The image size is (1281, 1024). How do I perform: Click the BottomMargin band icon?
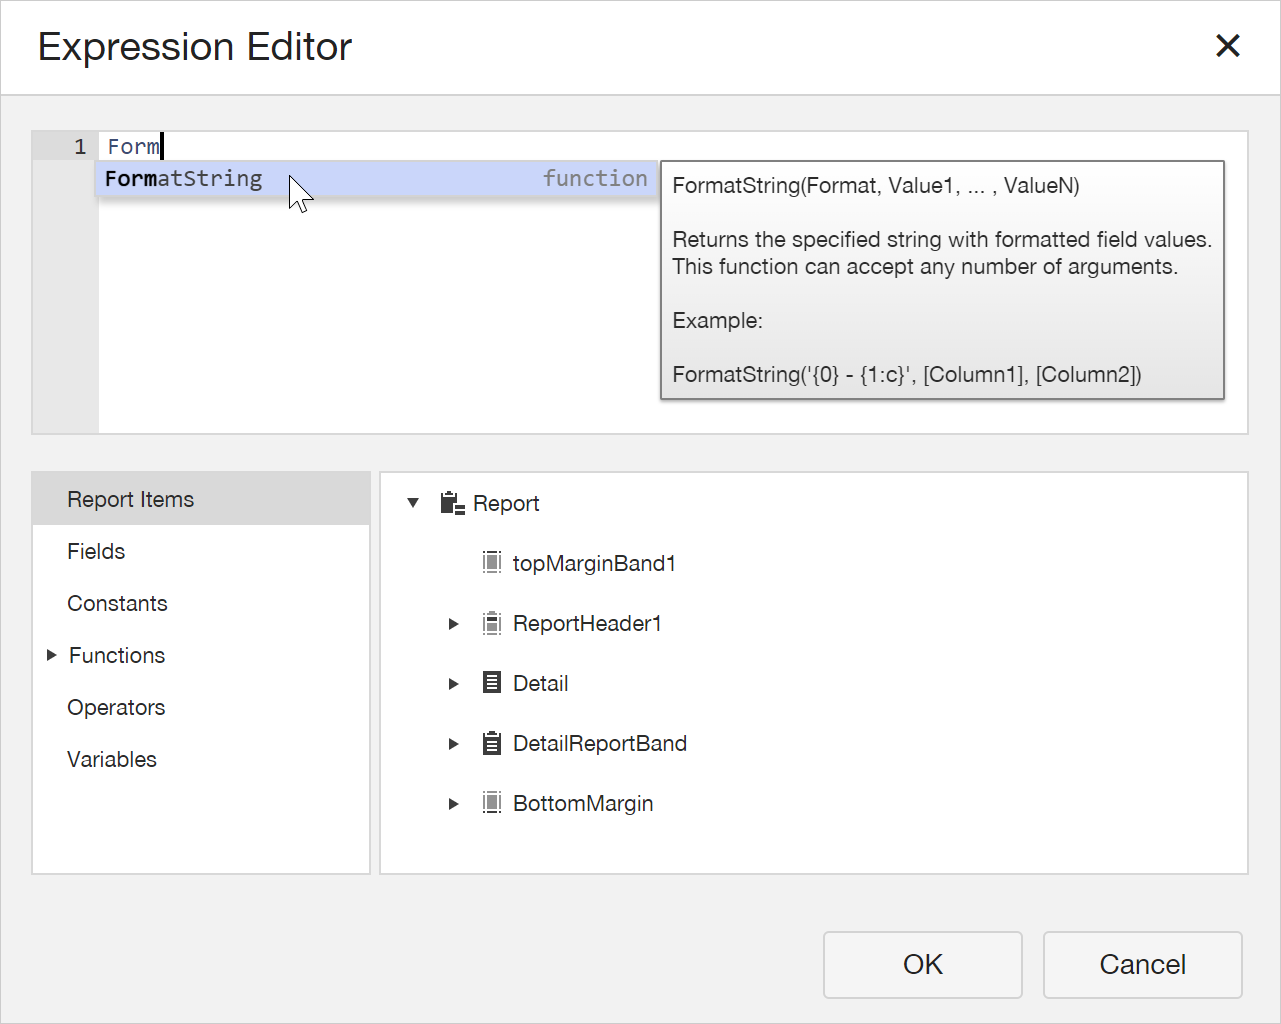click(492, 803)
